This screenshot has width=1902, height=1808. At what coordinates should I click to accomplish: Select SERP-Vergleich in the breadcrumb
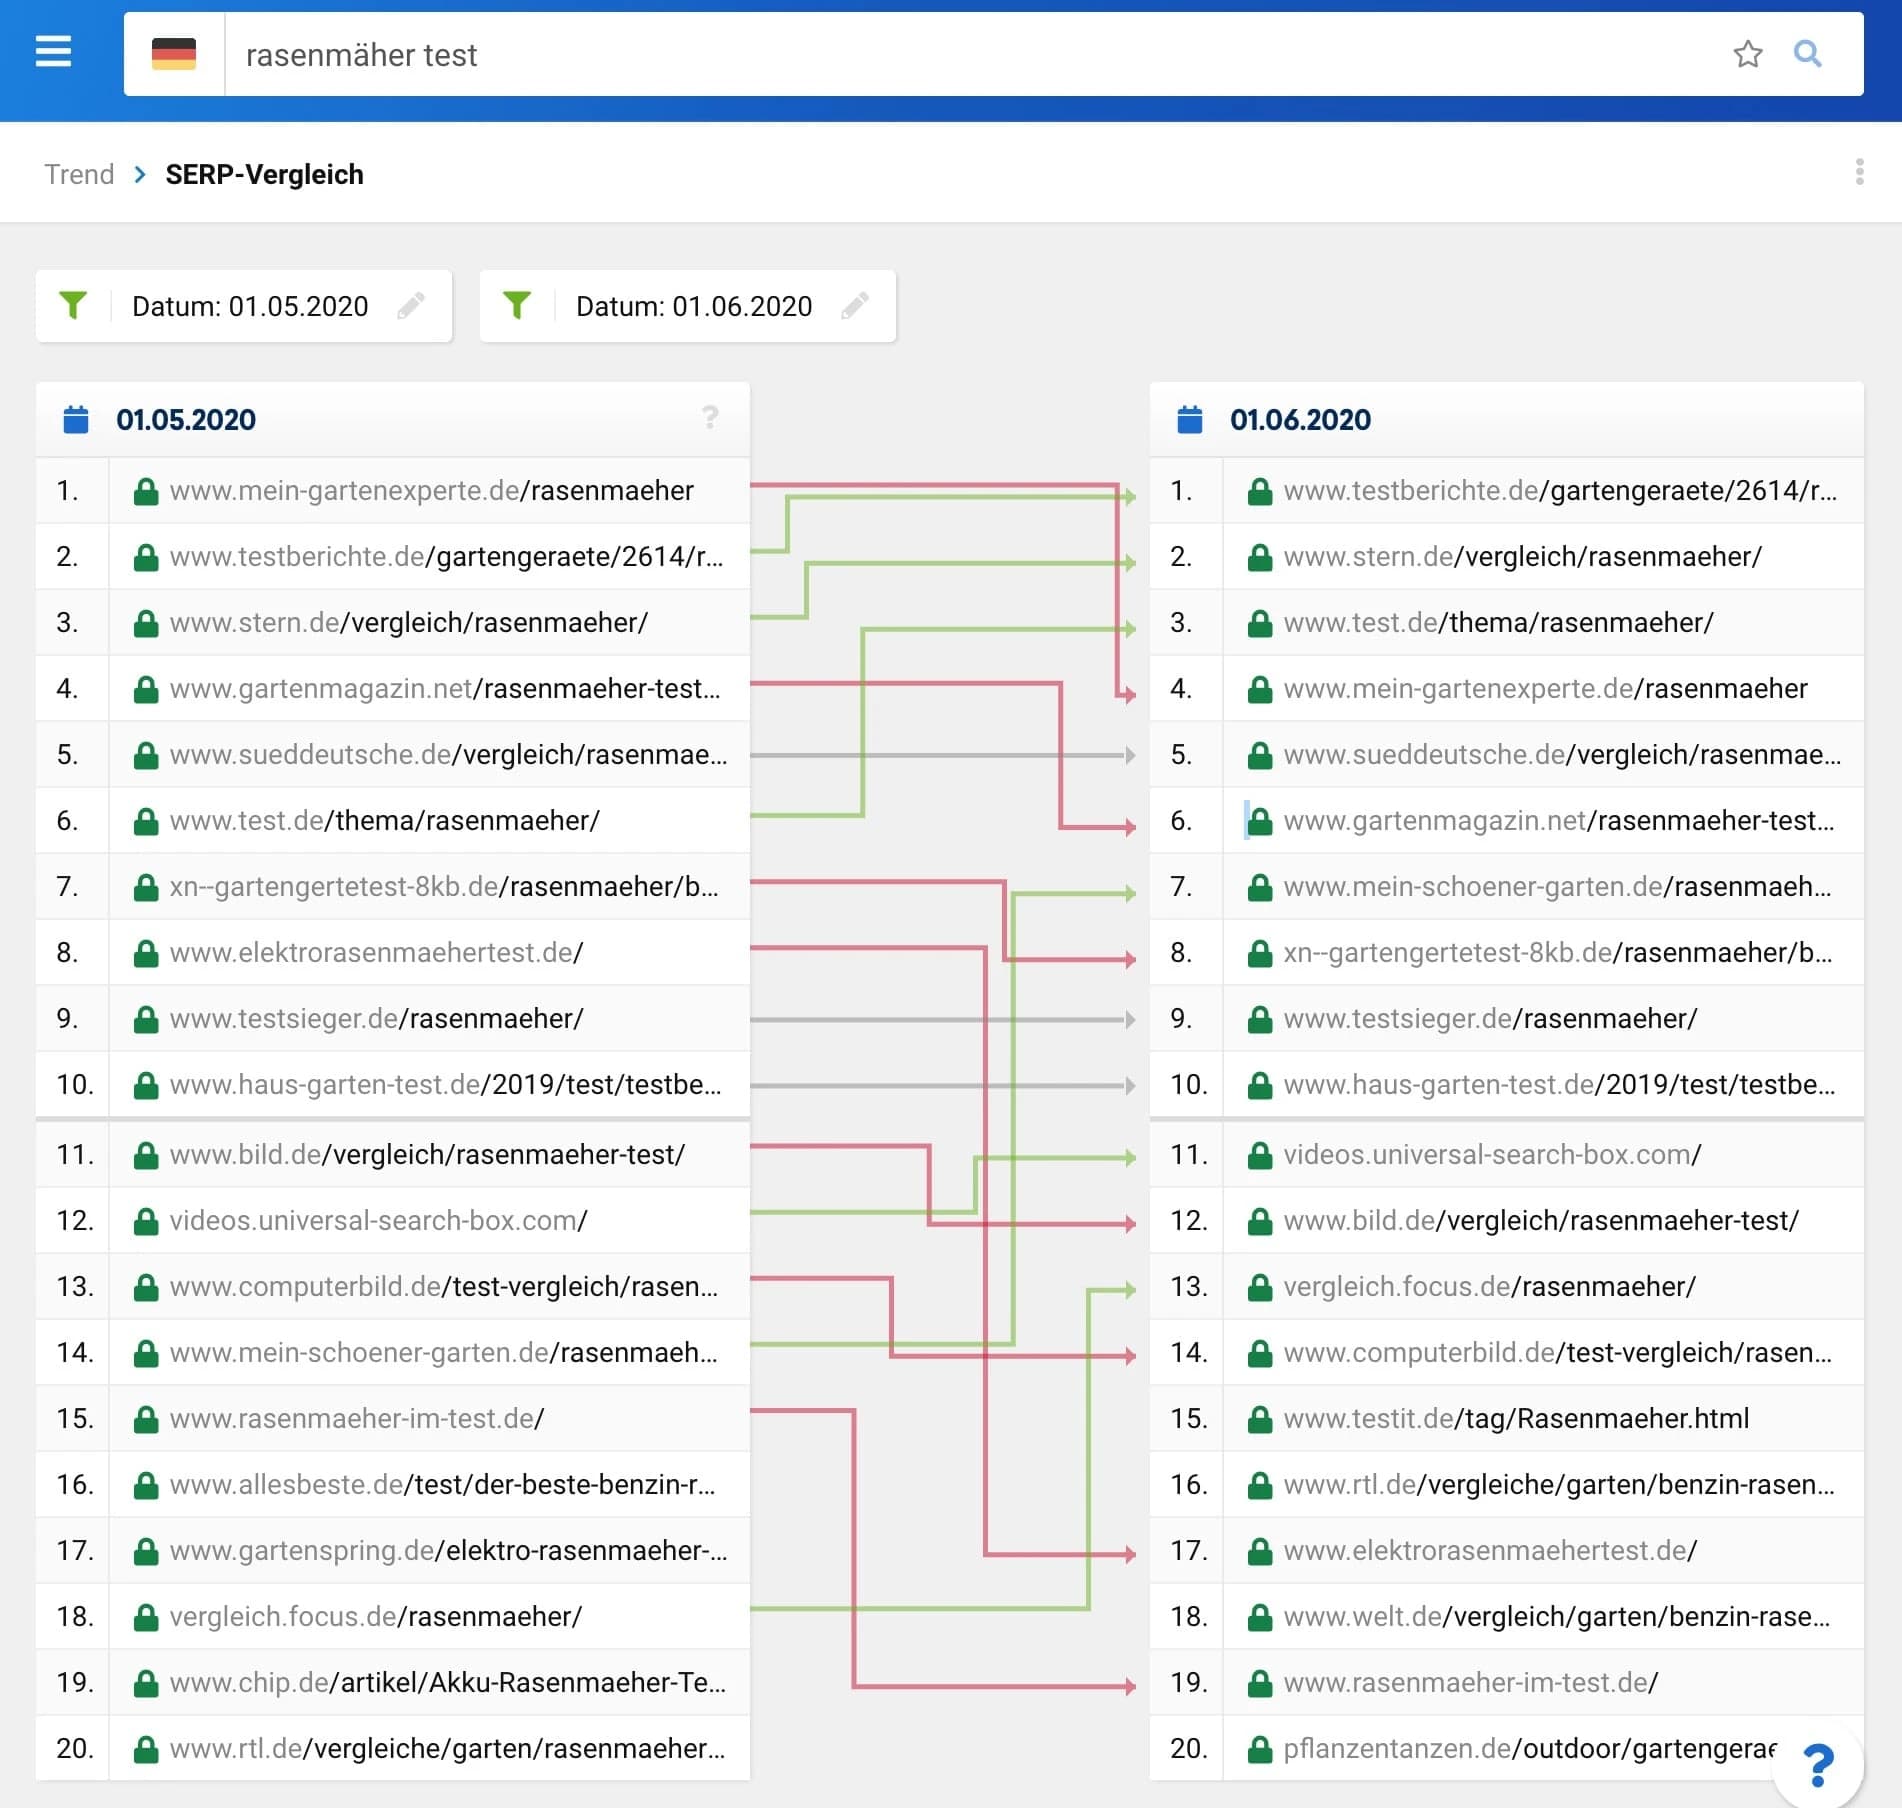[x=264, y=173]
